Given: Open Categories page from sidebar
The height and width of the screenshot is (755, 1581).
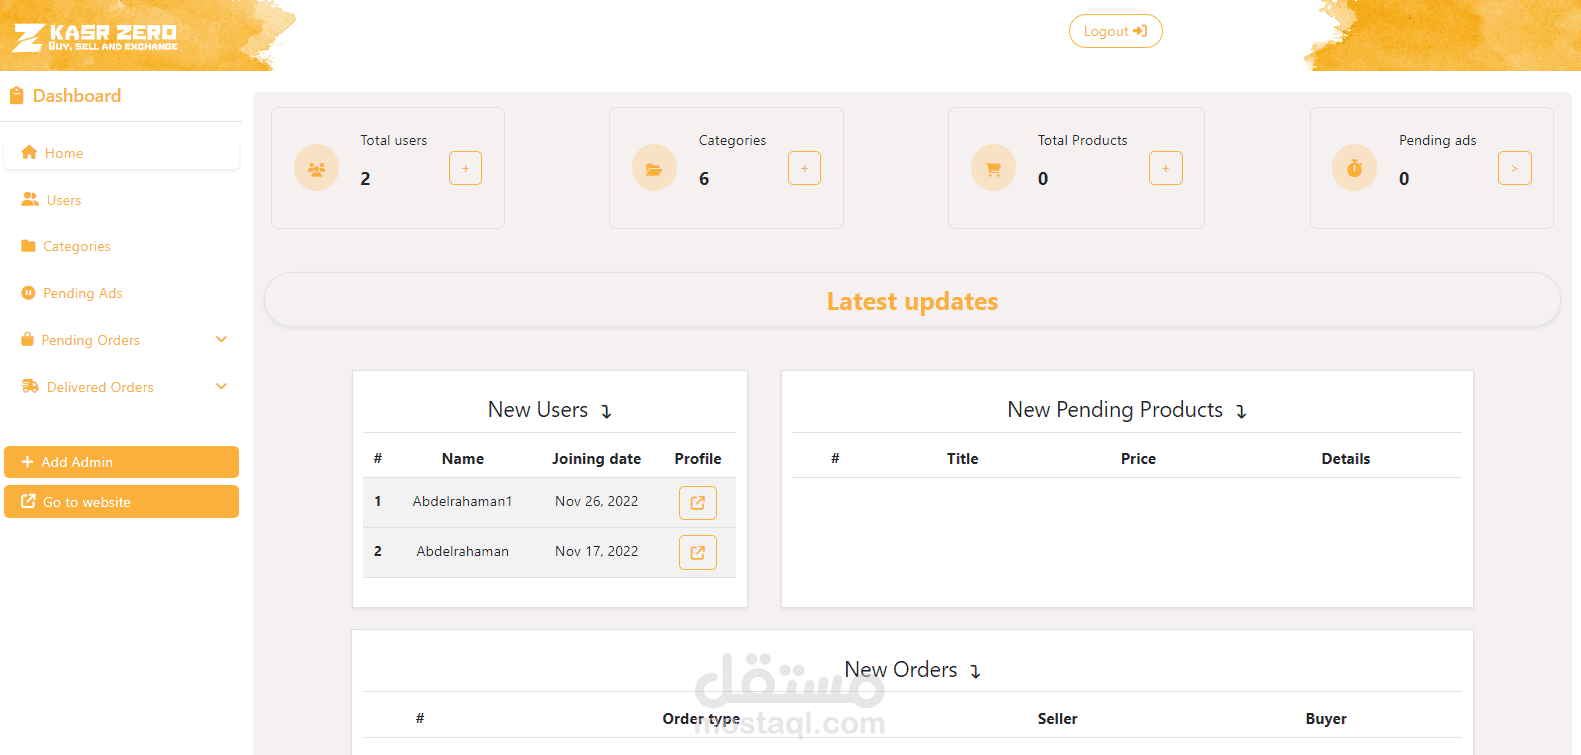Looking at the screenshot, I should (x=121, y=246).
